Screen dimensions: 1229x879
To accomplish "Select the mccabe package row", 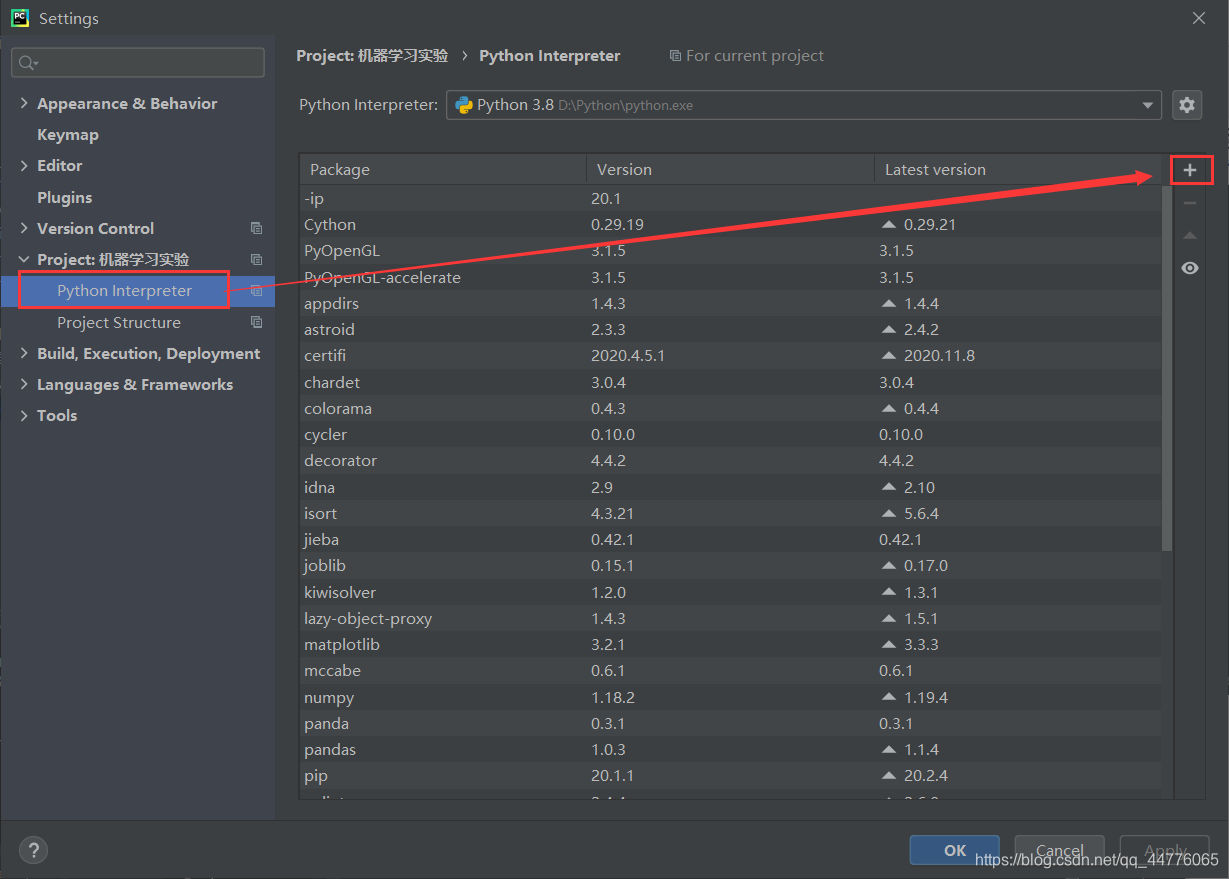I will [x=730, y=670].
